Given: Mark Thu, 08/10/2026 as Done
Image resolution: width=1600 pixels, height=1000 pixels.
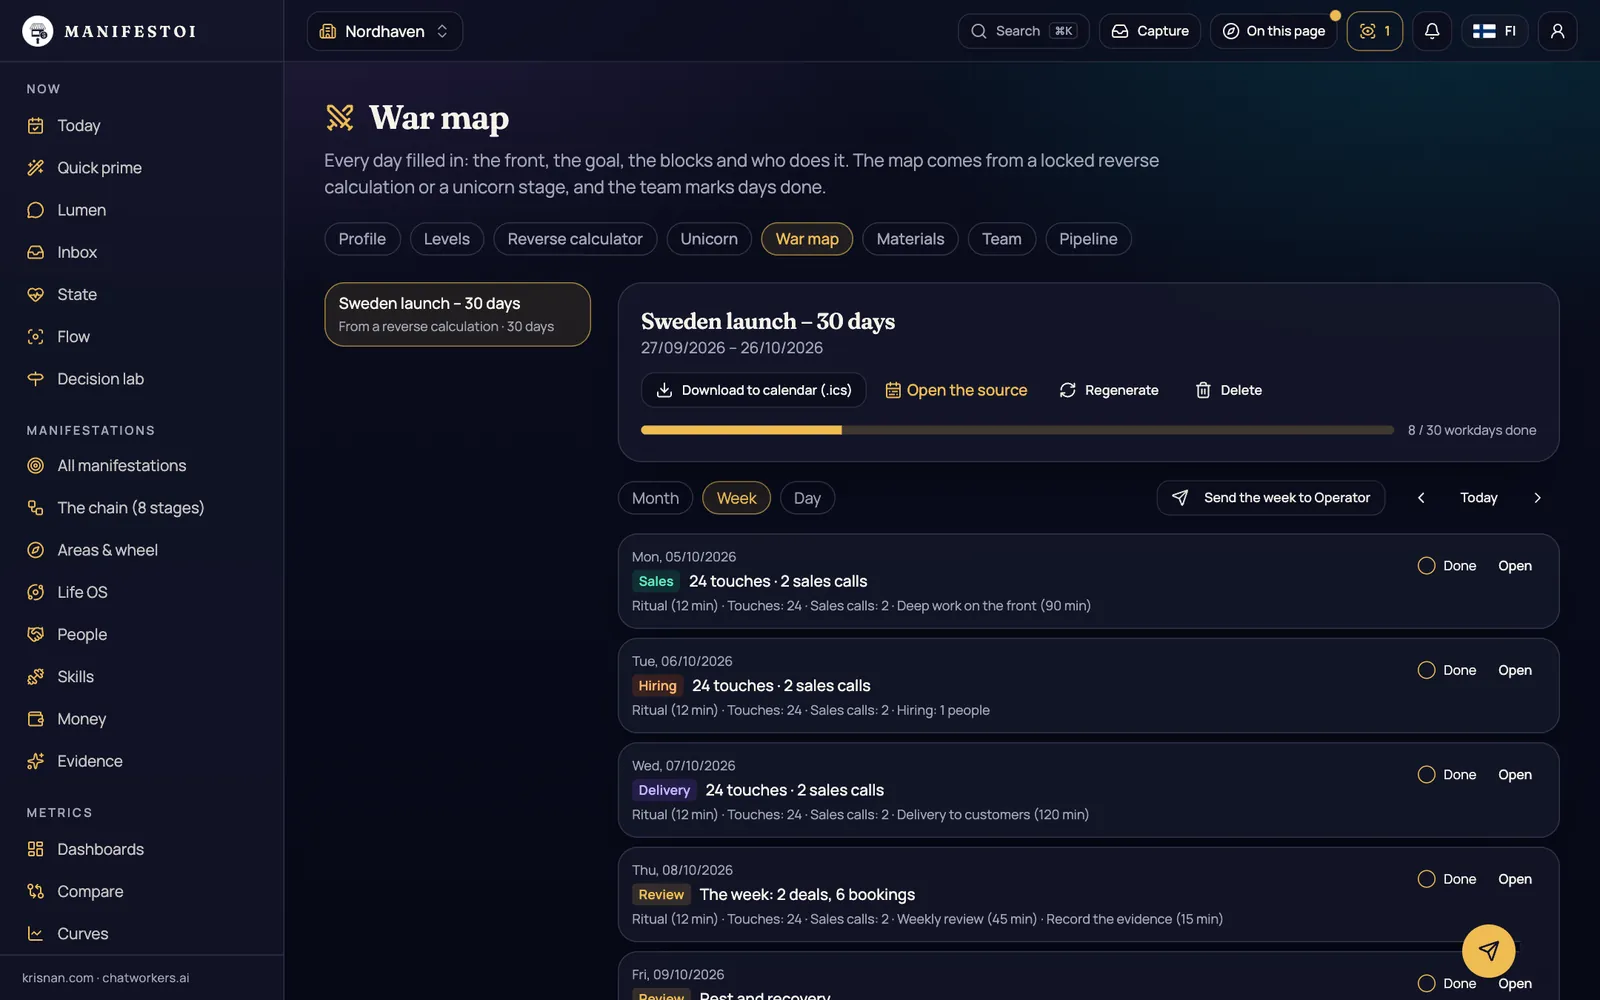Looking at the screenshot, I should coord(1447,879).
